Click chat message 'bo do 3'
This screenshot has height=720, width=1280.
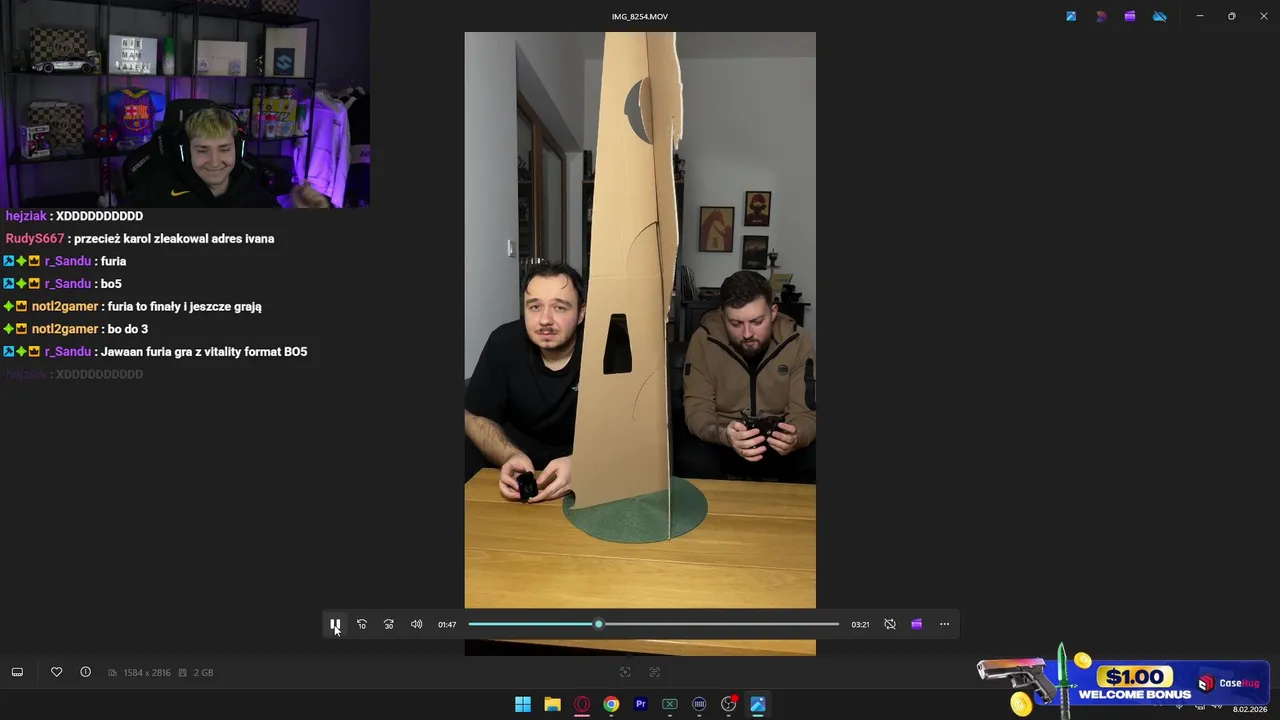127,329
